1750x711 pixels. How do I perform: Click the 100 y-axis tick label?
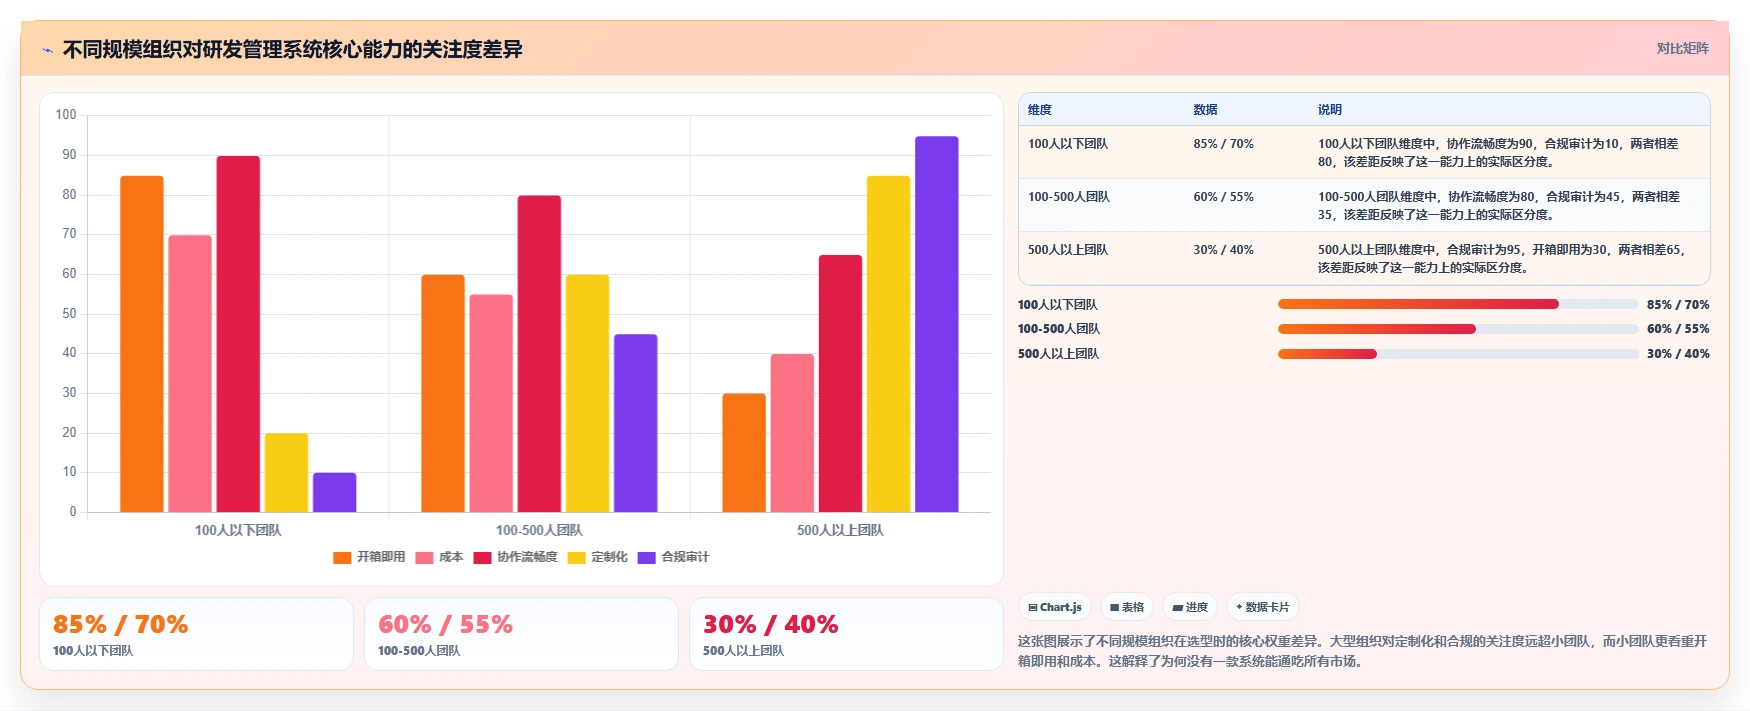66,115
